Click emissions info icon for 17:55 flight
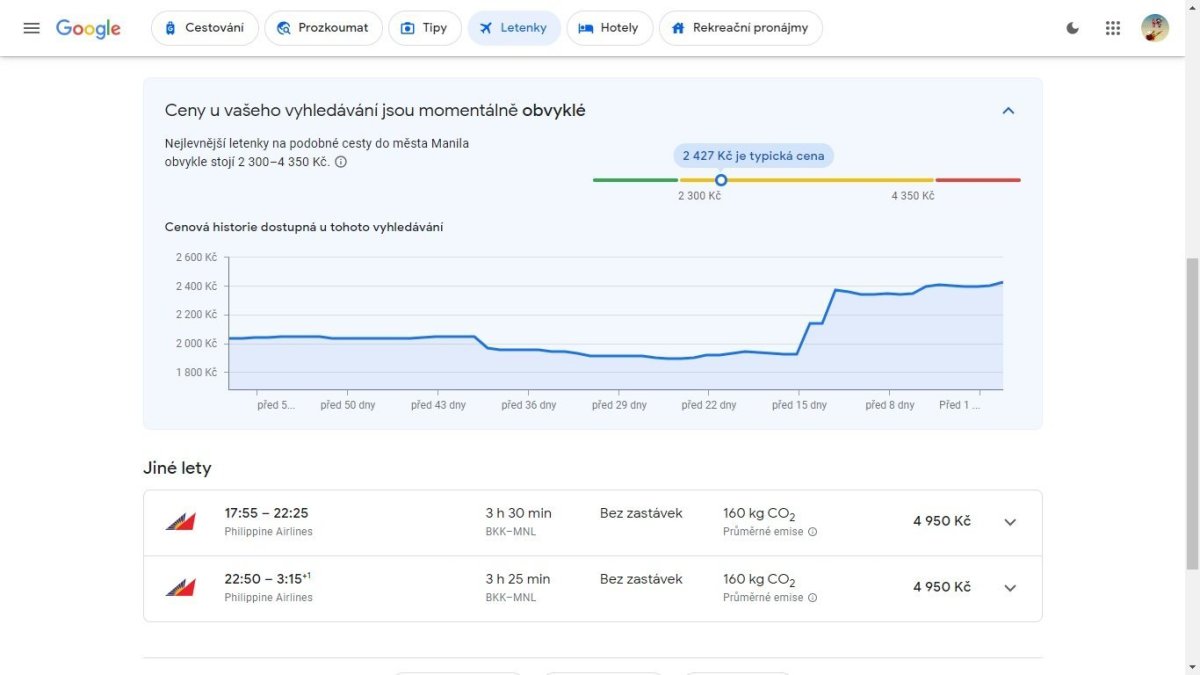Viewport: 1200px width, 675px height. coord(812,532)
